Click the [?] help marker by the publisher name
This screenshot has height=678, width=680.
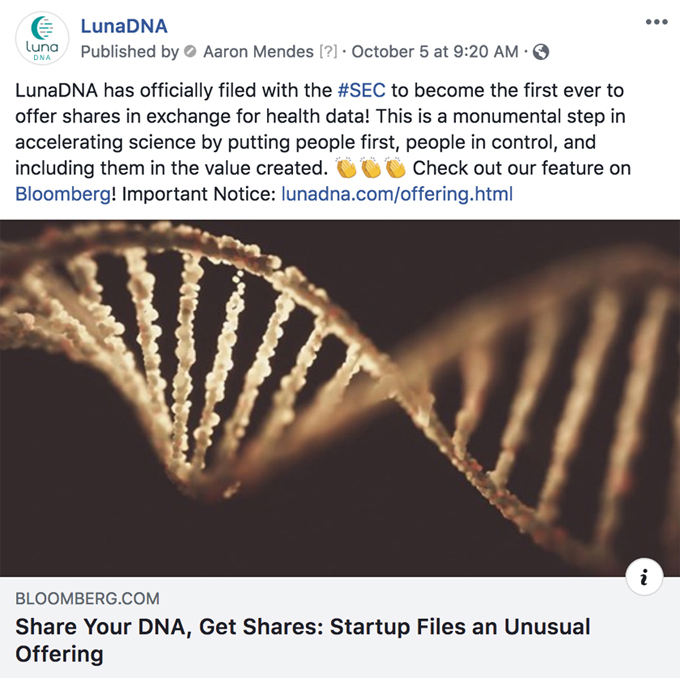(327, 51)
